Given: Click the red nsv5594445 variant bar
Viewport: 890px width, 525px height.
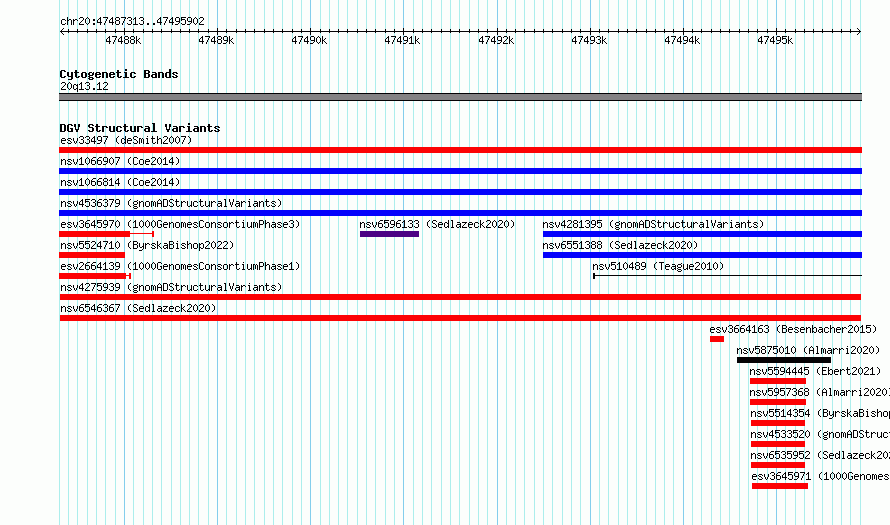Looking at the screenshot, I should click(x=778, y=381).
